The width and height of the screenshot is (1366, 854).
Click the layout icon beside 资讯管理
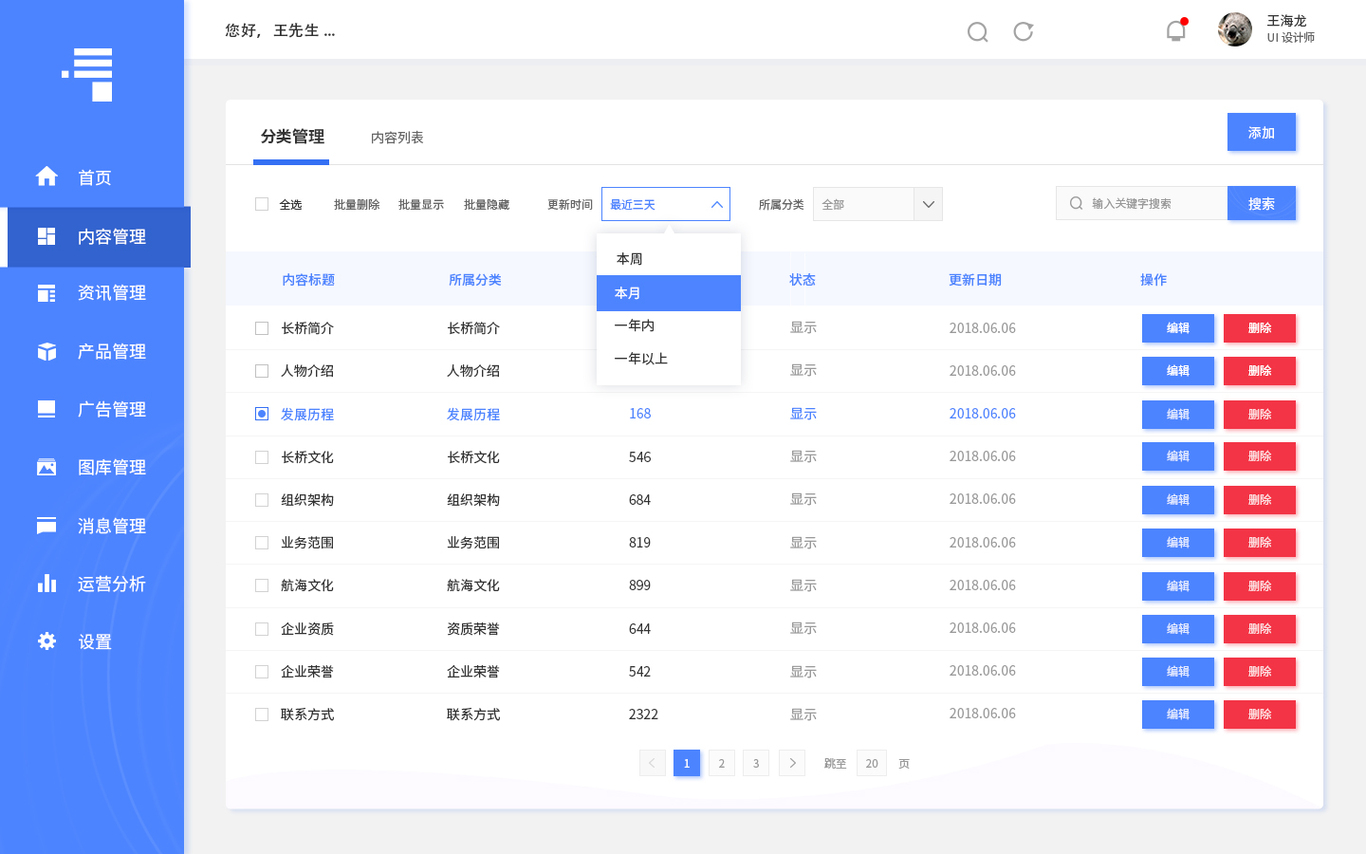pyautogui.click(x=47, y=293)
